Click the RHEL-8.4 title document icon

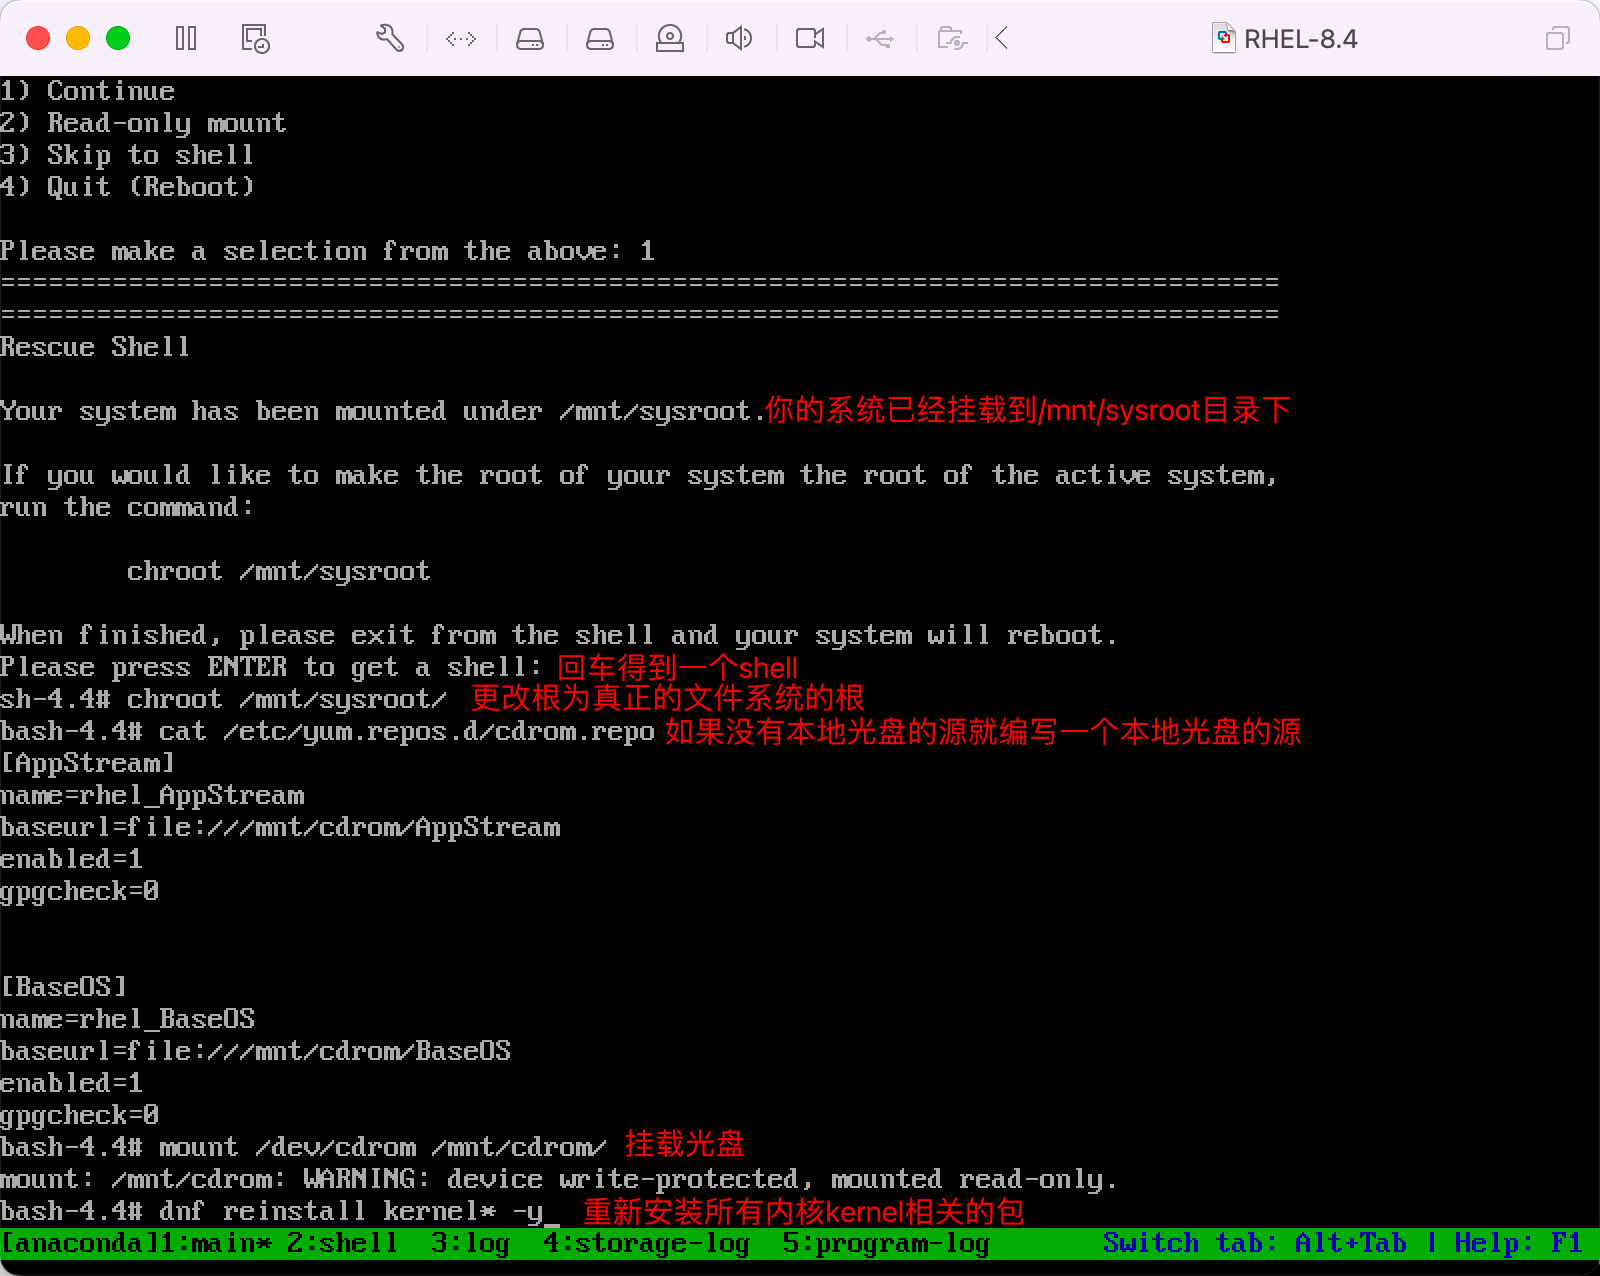pyautogui.click(x=1223, y=39)
